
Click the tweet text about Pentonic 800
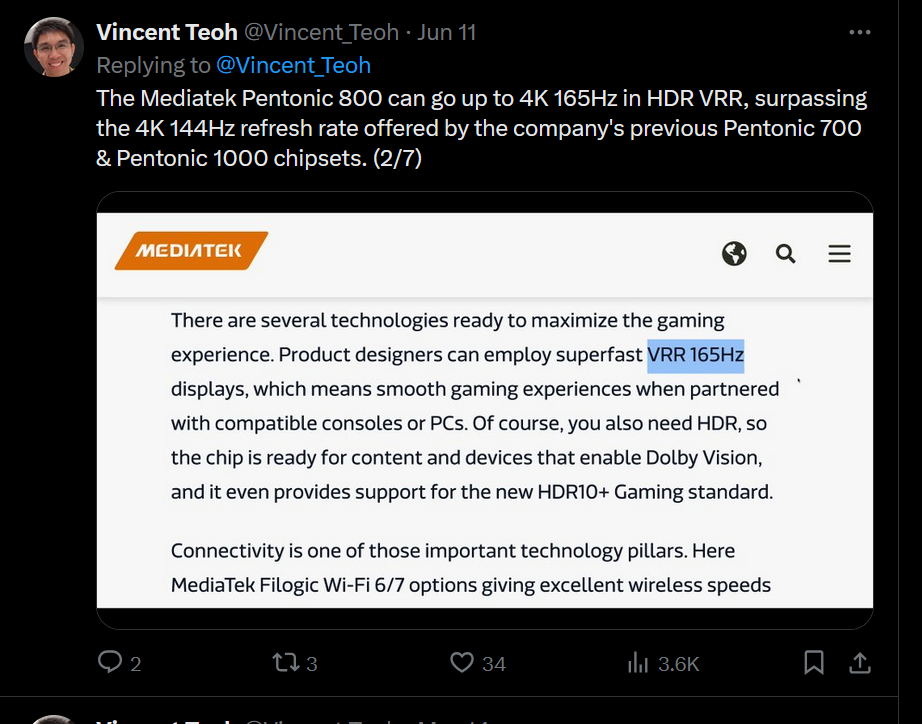point(480,128)
